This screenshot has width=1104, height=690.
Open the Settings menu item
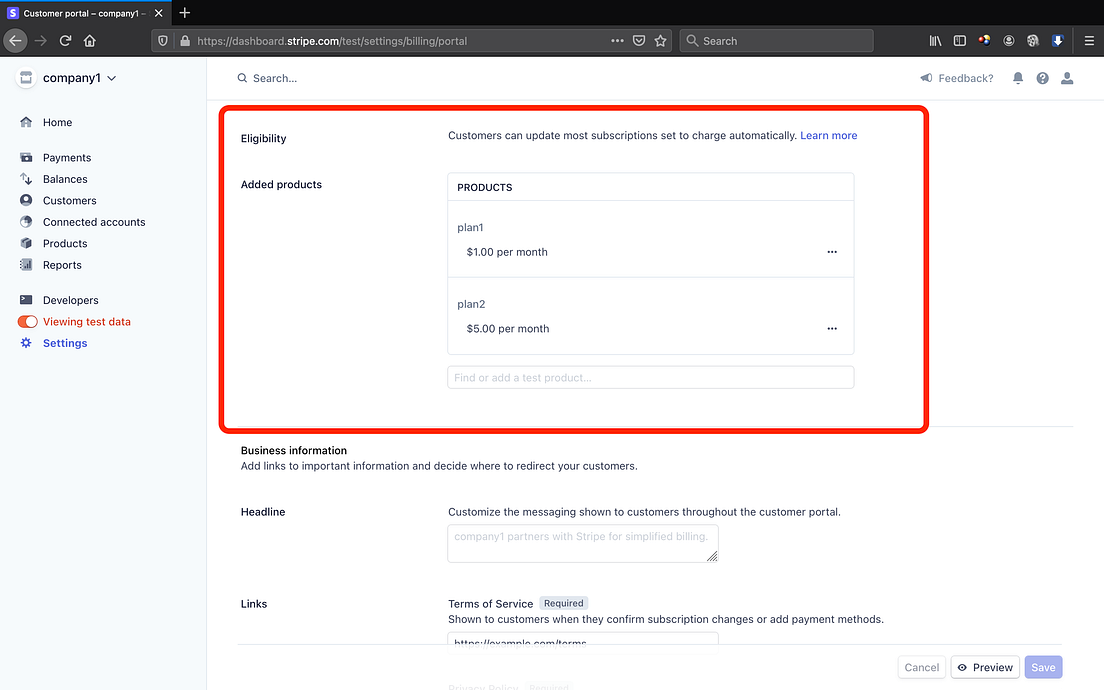coord(64,342)
